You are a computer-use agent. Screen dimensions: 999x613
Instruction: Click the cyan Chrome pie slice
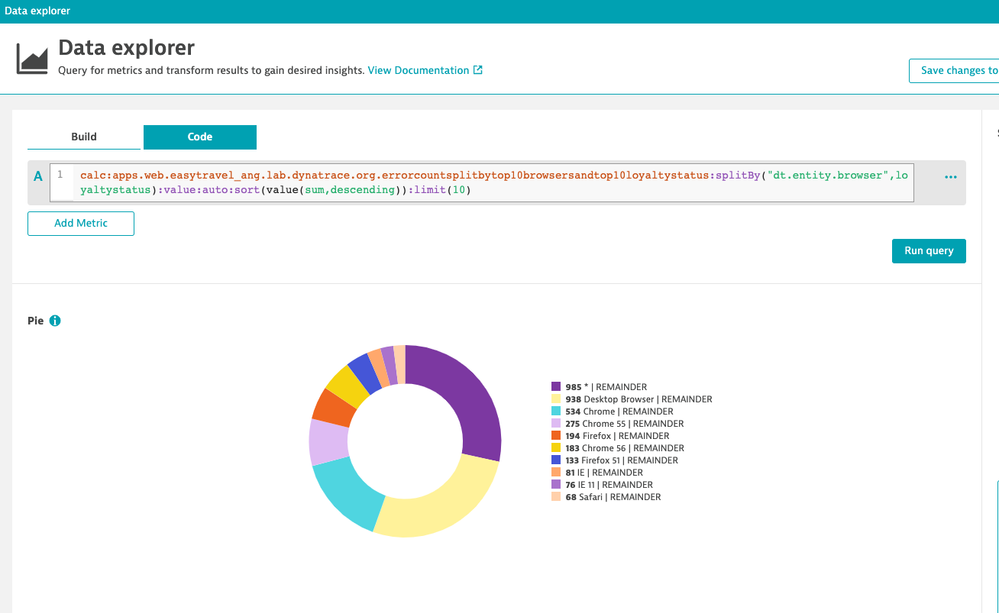[x=343, y=491]
